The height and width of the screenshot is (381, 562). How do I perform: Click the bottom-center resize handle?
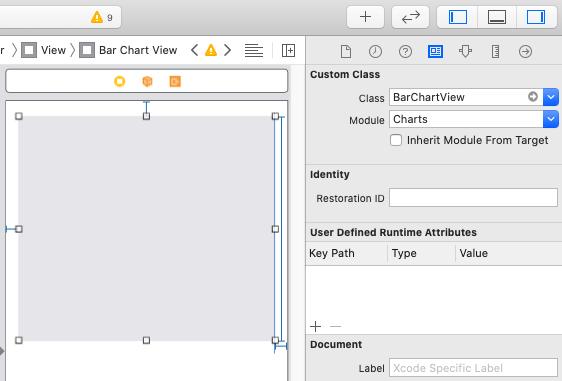pyautogui.click(x=146, y=340)
